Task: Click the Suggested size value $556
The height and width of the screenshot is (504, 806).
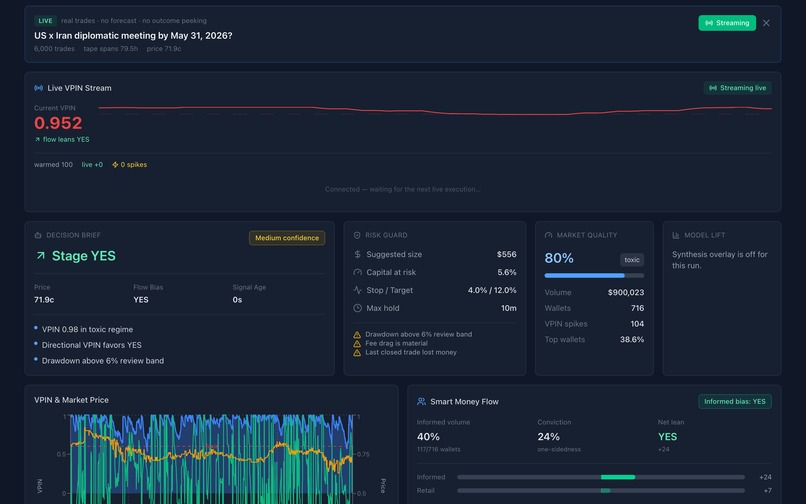Action: [506, 254]
